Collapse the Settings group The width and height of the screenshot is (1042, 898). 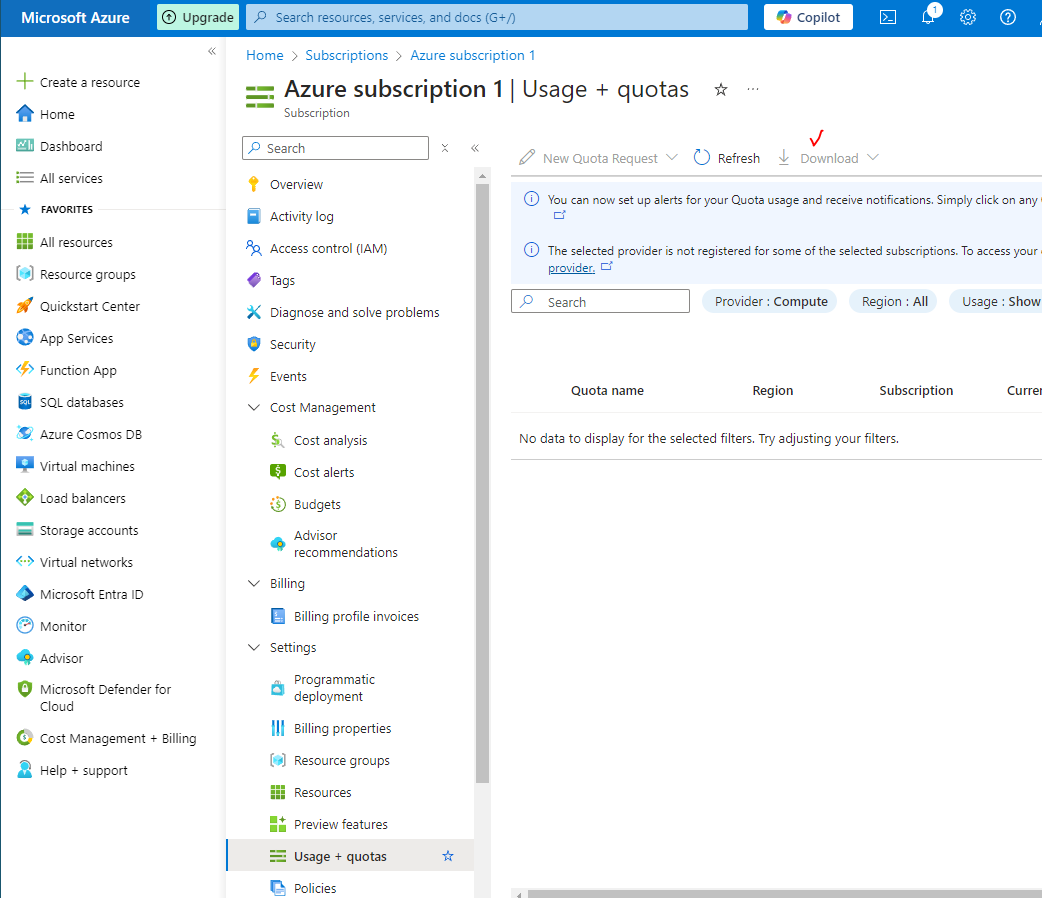[253, 647]
